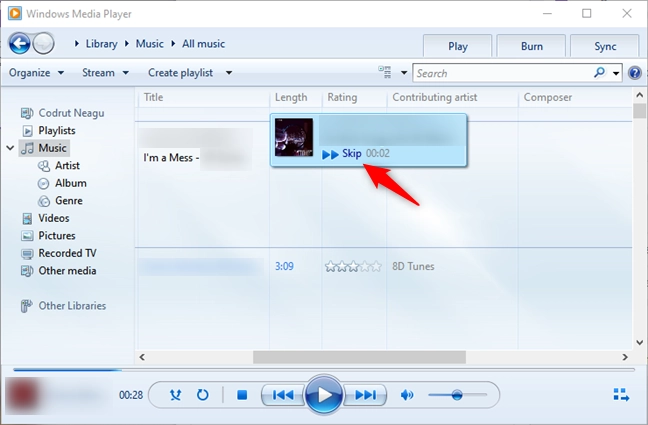Expand breadcrumb arrow before All music

(173, 43)
